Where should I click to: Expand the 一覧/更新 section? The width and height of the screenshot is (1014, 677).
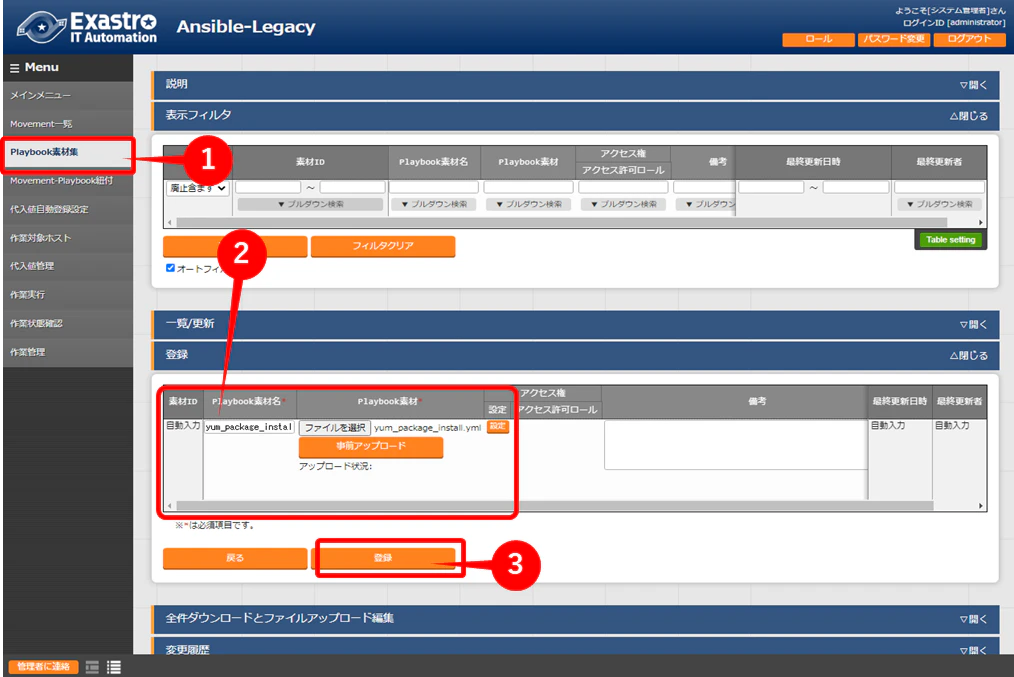pyautogui.click(x=973, y=324)
